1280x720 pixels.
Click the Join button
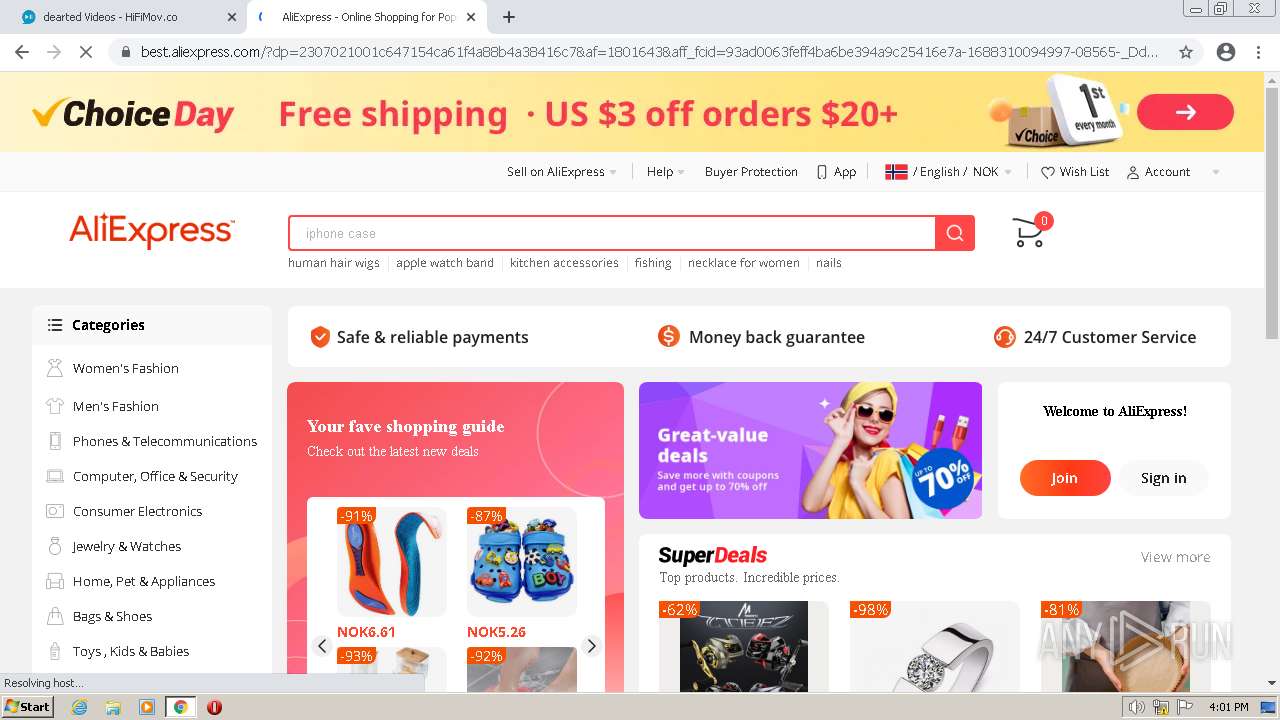1065,478
